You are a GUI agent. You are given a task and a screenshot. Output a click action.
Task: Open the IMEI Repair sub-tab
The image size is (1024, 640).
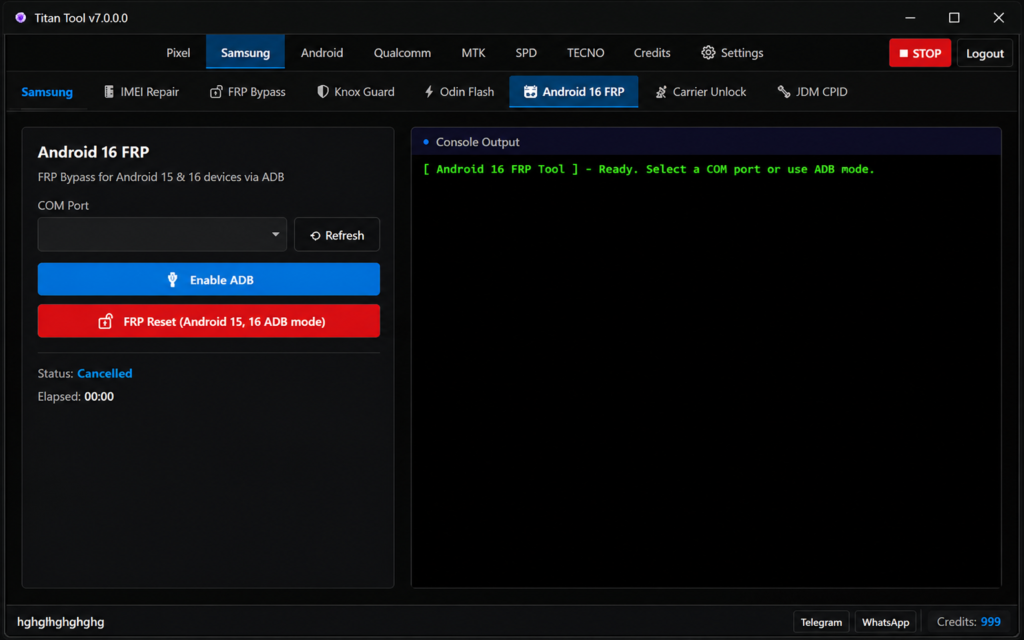click(142, 92)
